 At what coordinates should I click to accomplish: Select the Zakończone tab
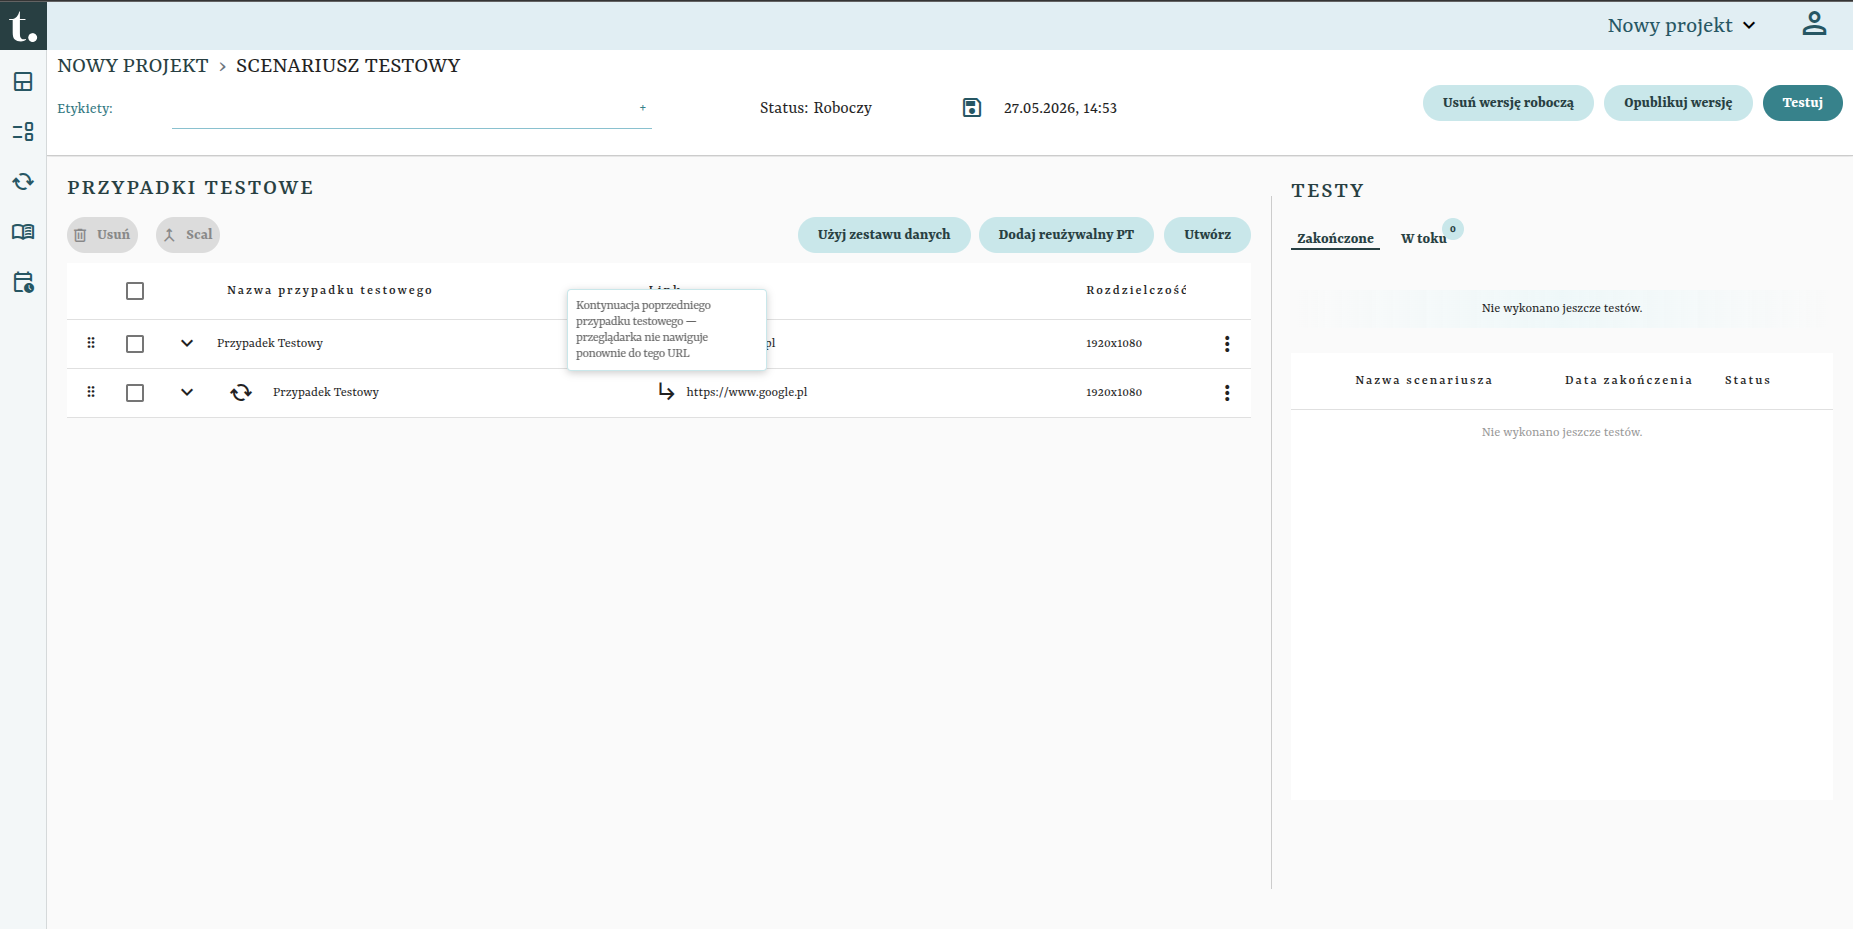[x=1335, y=238]
